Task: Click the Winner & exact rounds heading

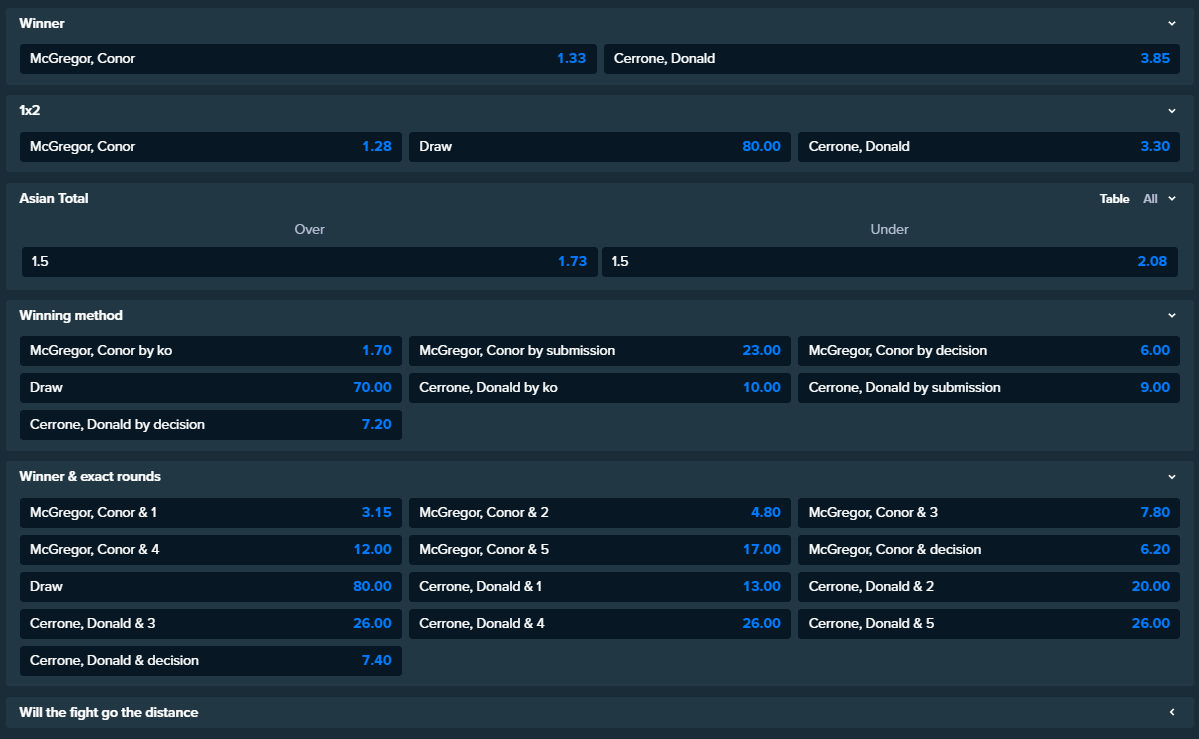Action: tap(90, 477)
